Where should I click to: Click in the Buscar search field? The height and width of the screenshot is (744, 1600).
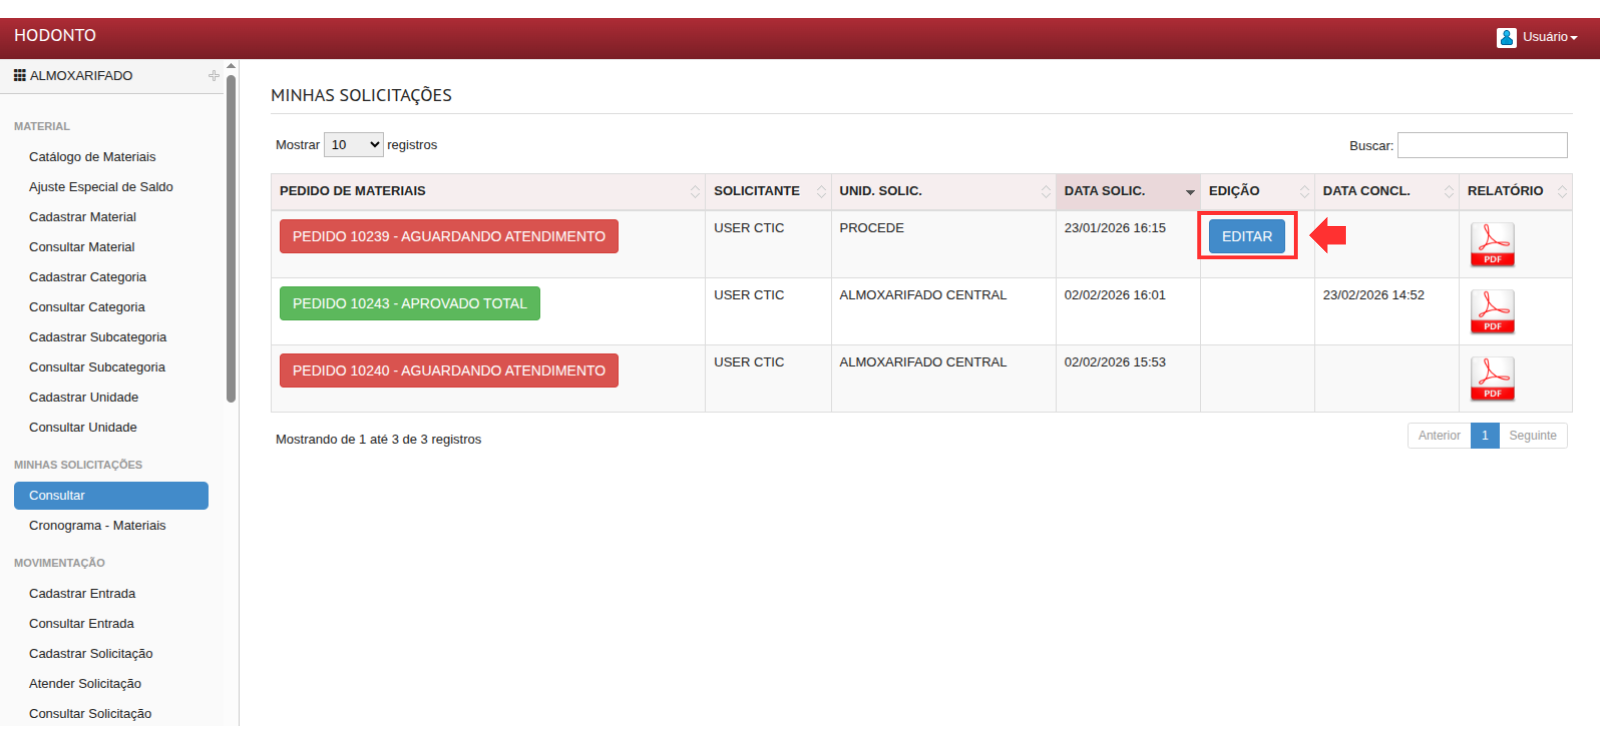click(x=1481, y=146)
